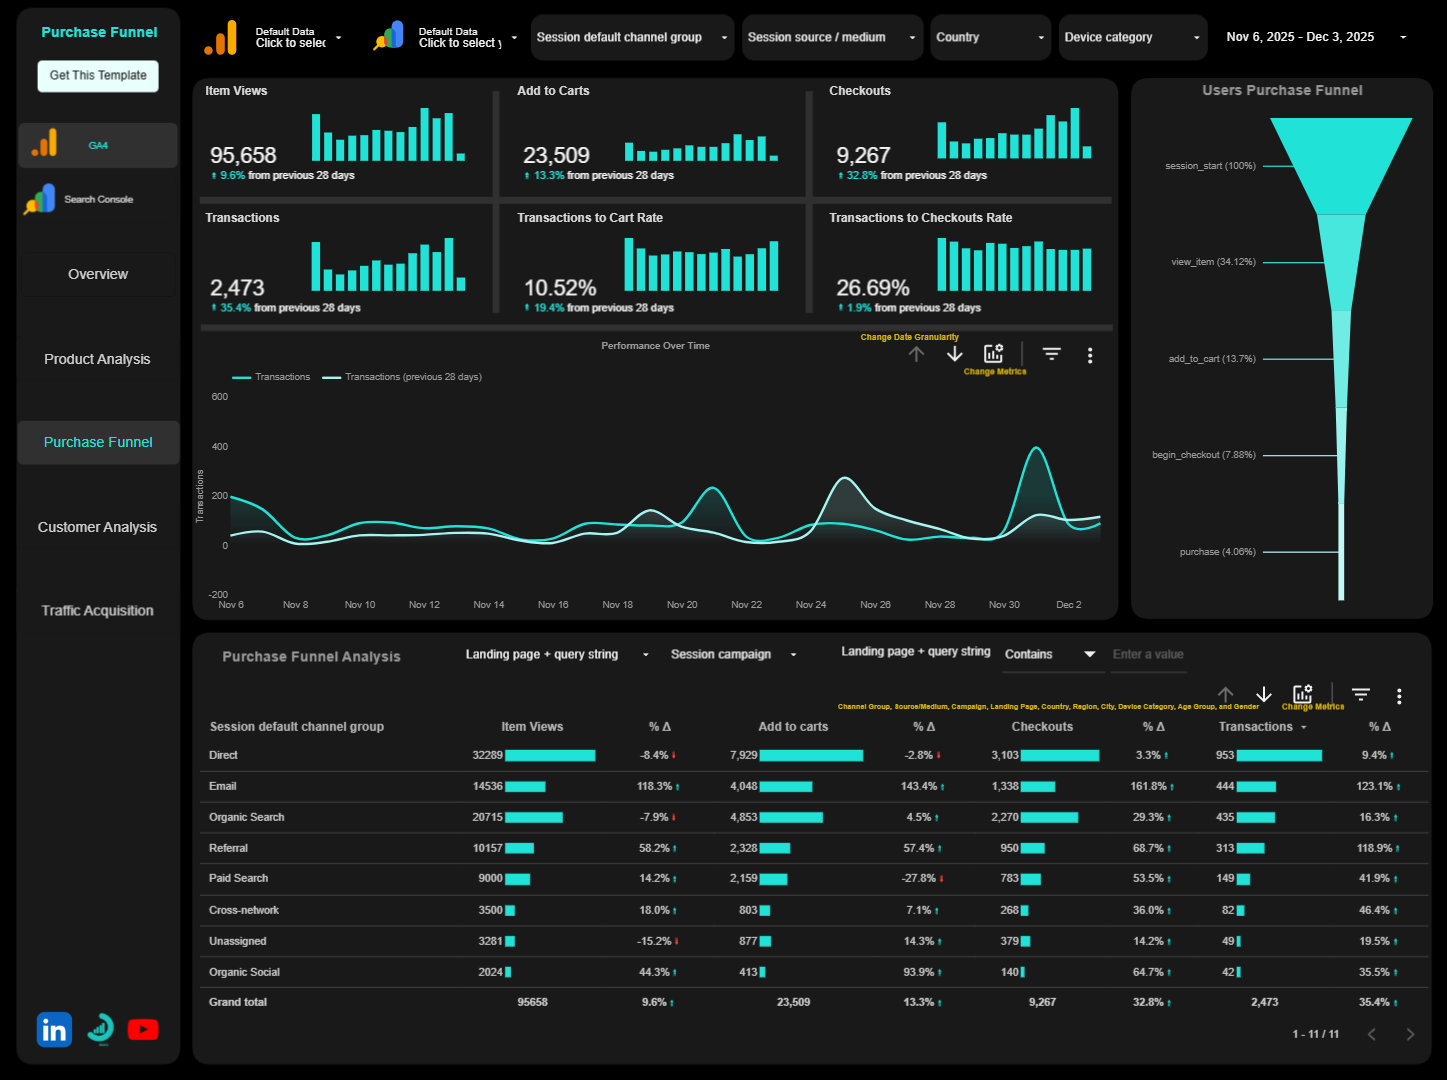Open the Contains condition dropdown

coord(1051,655)
